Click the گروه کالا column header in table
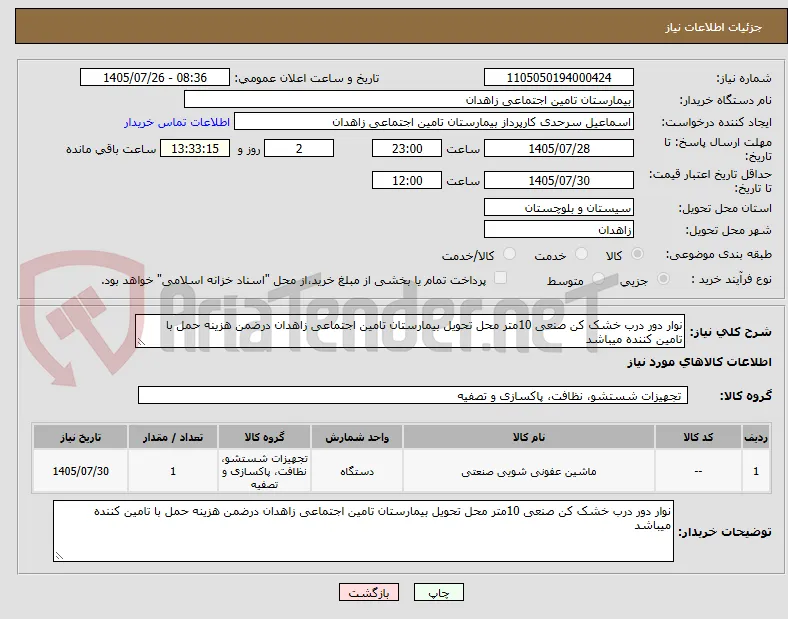The width and height of the screenshot is (788, 619). [x=264, y=437]
